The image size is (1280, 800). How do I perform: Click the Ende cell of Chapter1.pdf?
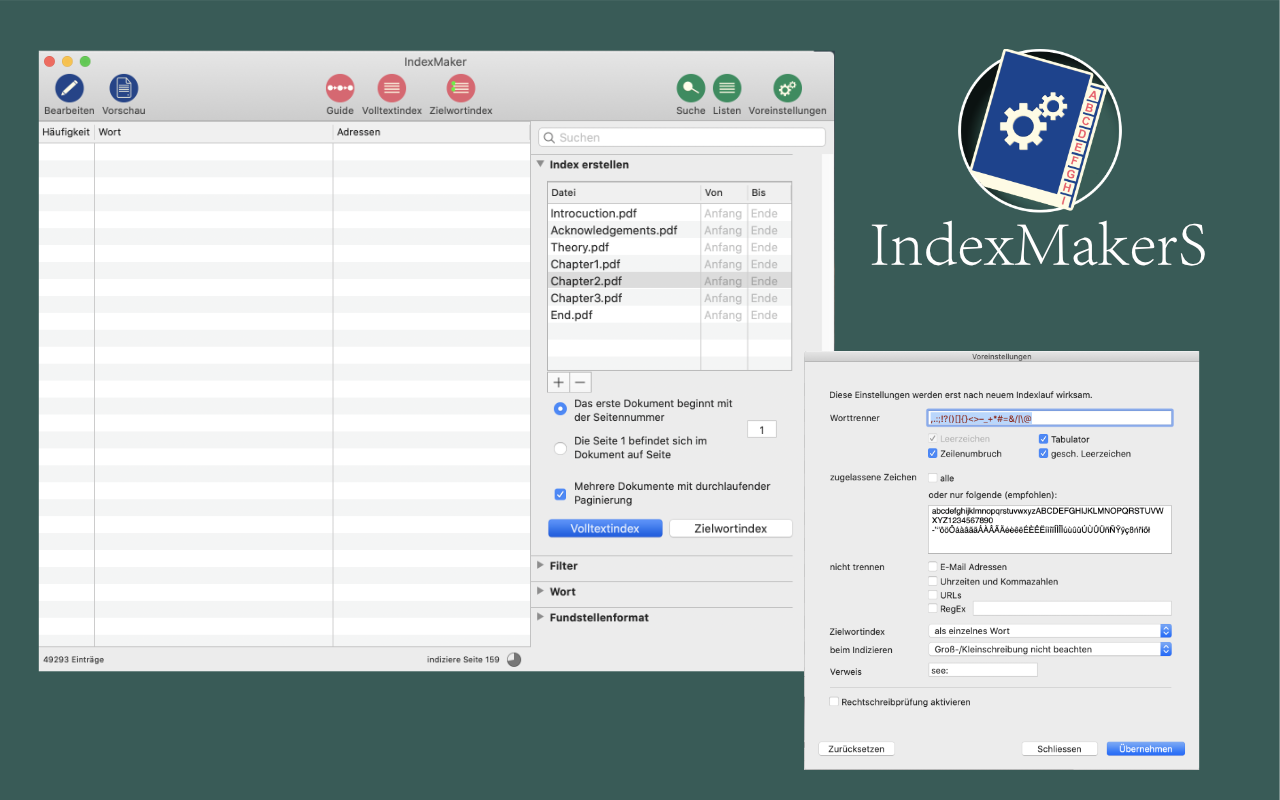(x=764, y=264)
